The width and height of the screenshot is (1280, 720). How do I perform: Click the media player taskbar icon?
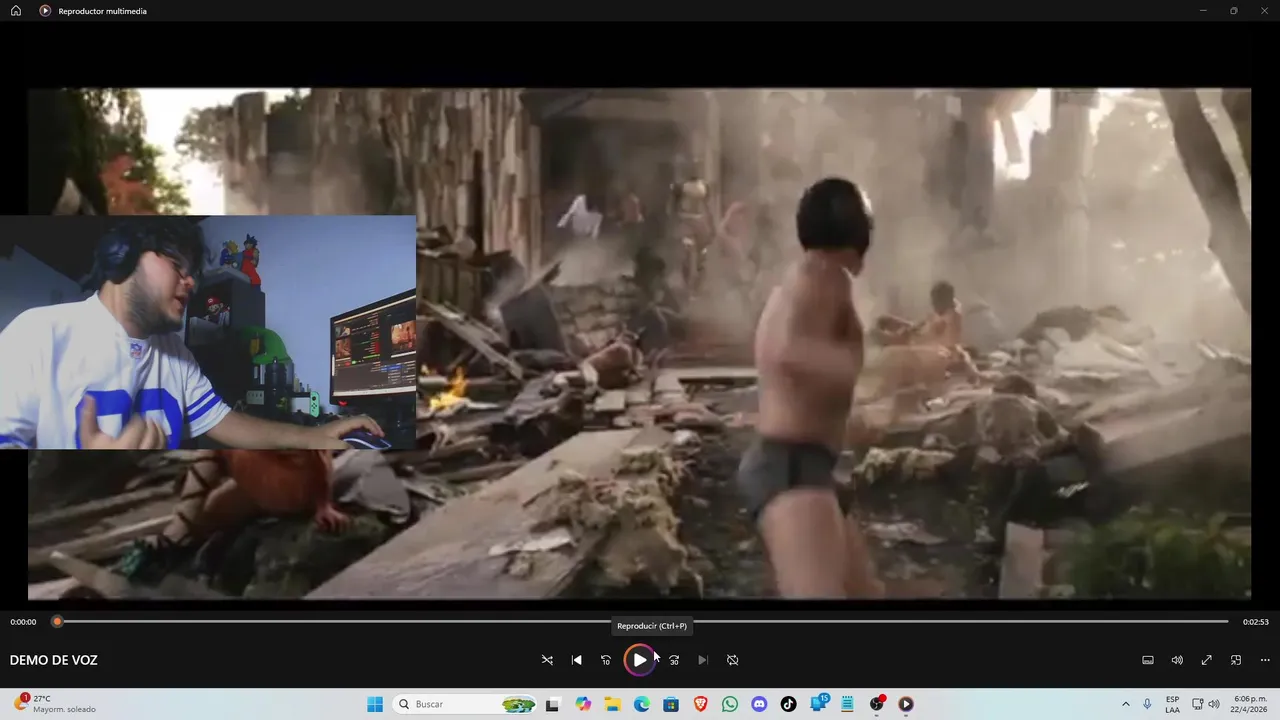(x=906, y=704)
